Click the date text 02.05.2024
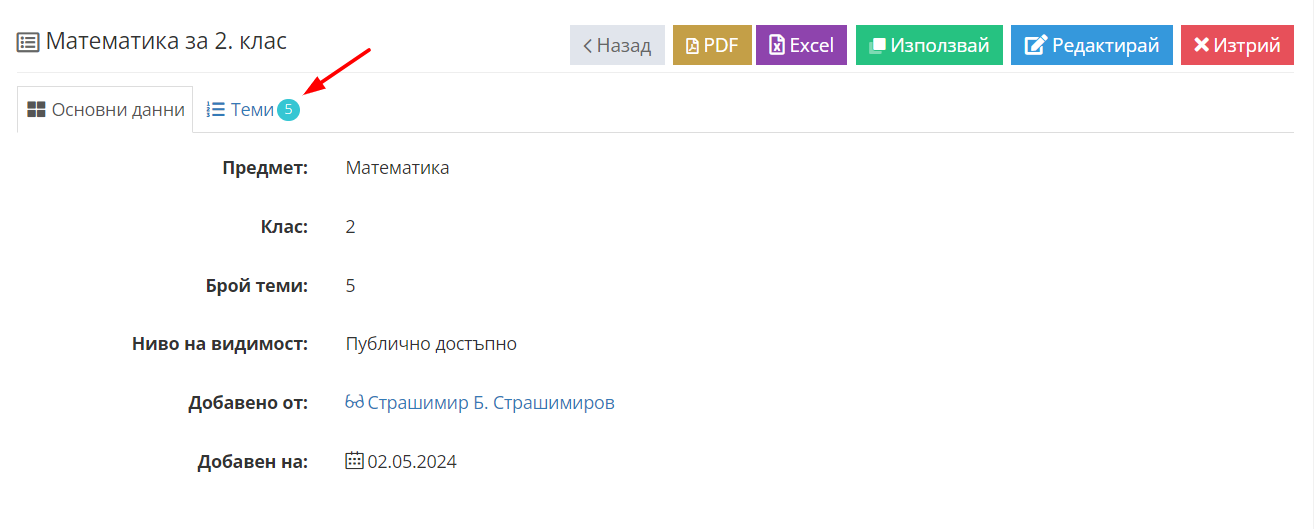The image size is (1314, 529). (412, 462)
